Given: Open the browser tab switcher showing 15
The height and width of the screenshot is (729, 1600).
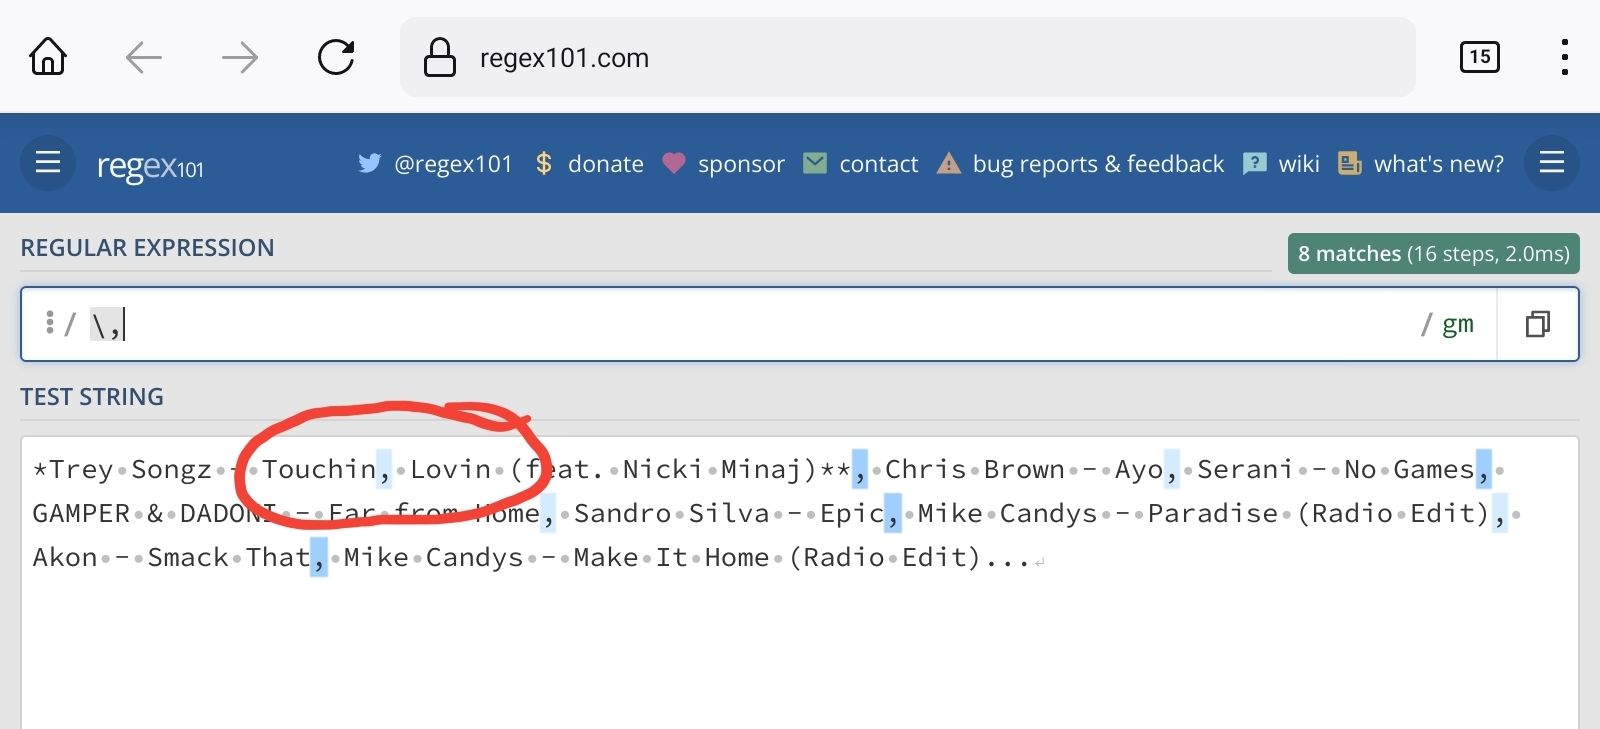Looking at the screenshot, I should coord(1480,57).
